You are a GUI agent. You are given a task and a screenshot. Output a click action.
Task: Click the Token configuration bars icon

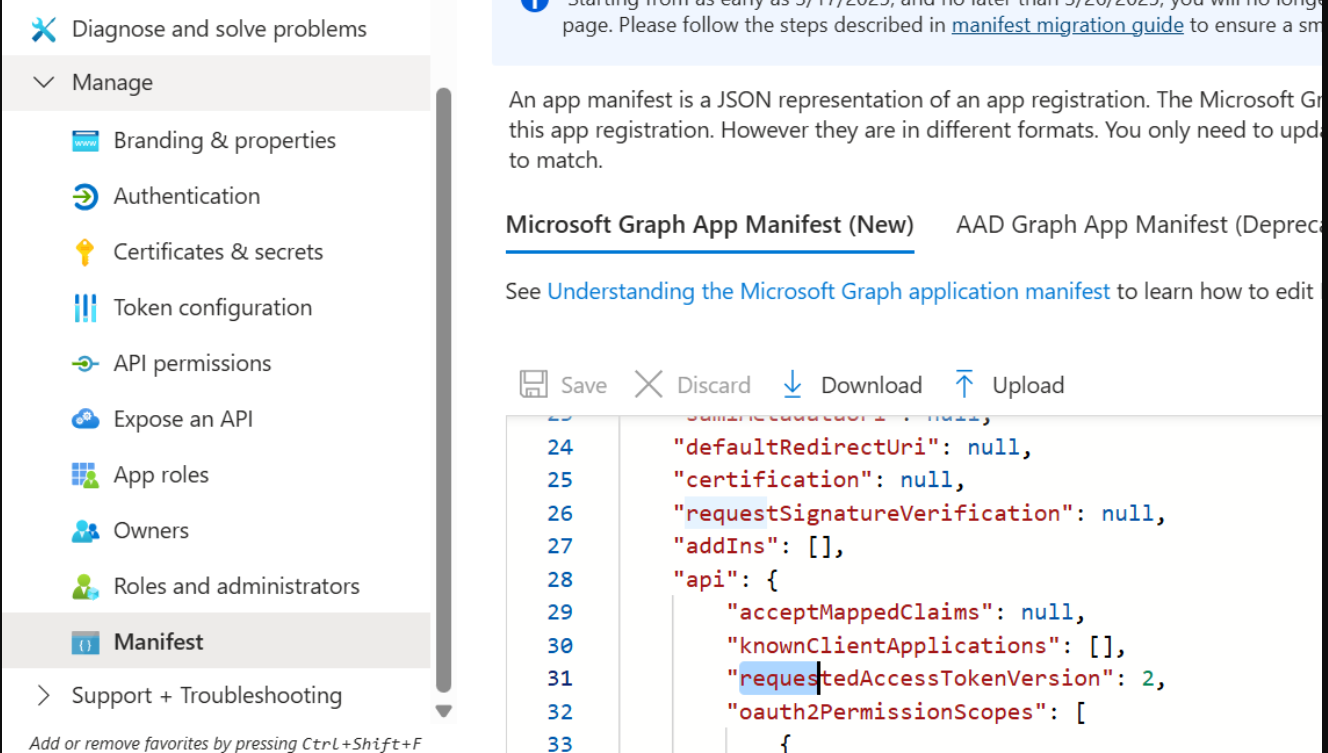pyautogui.click(x=86, y=308)
